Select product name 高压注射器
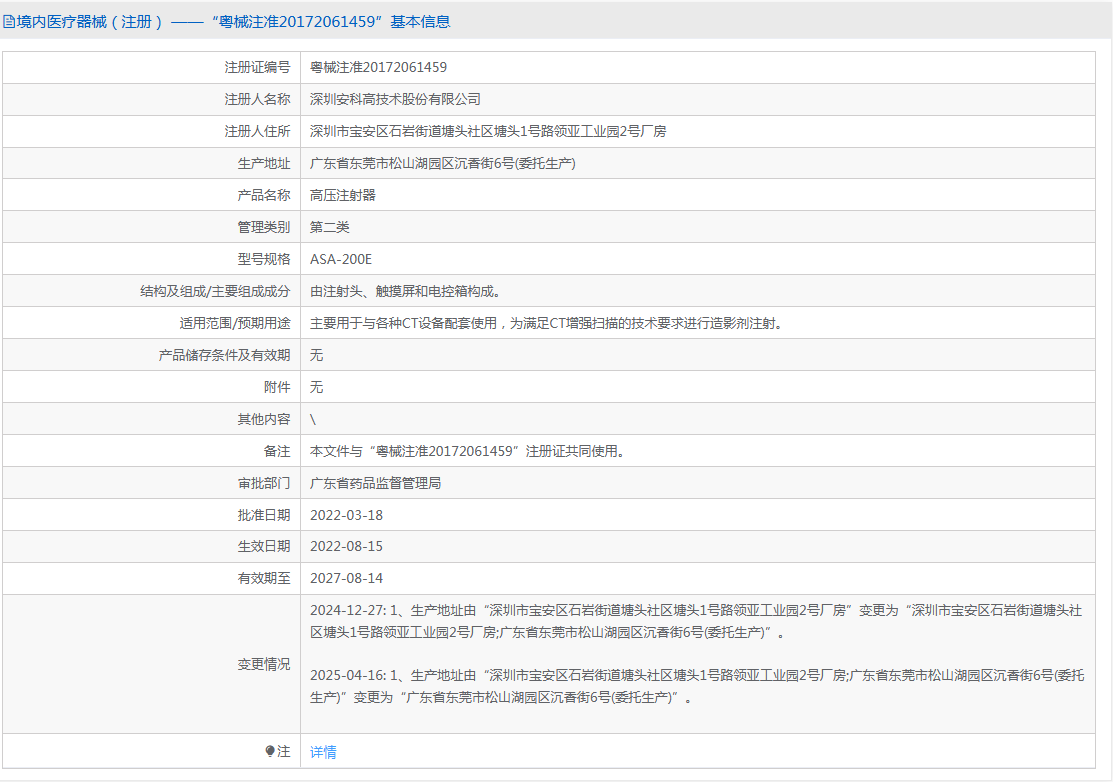 point(343,195)
